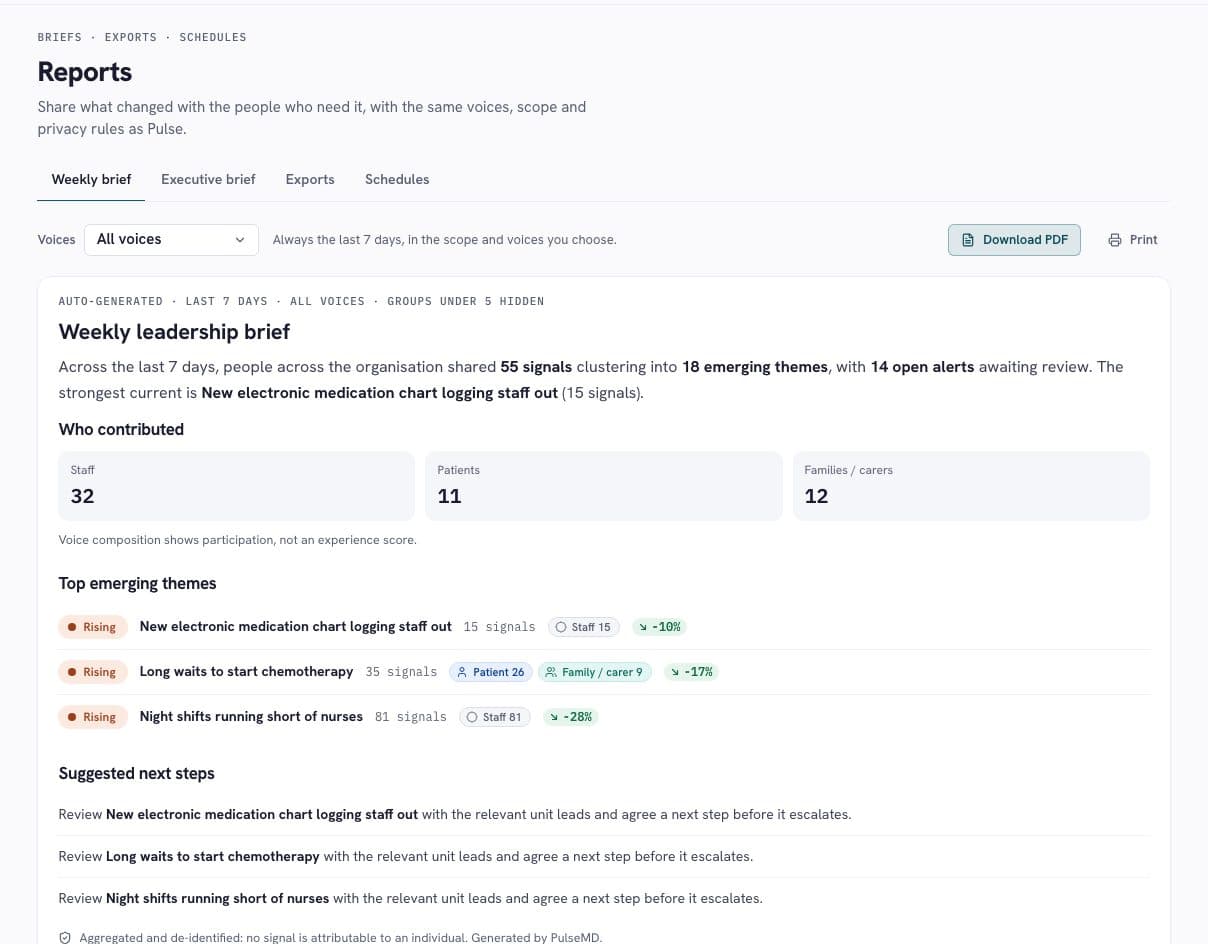Click the printer icon
Screen dimensions: 1208x944
[1115, 240]
